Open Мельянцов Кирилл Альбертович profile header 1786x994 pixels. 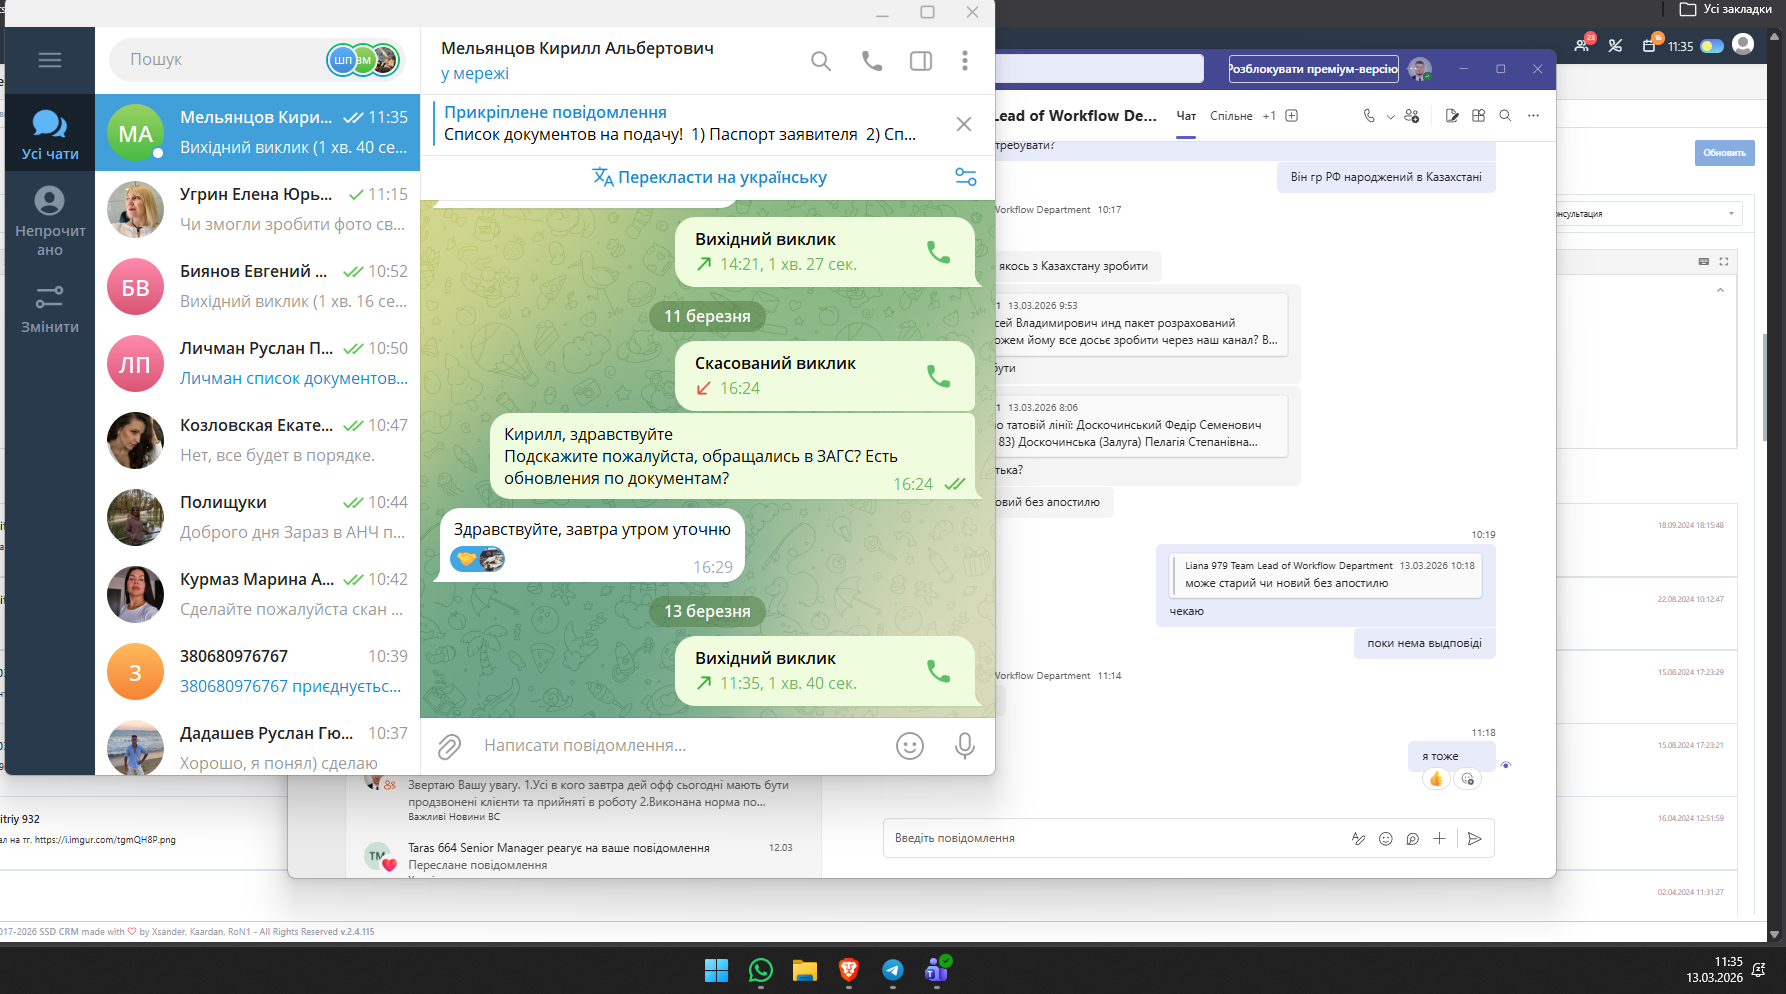pyautogui.click(x=577, y=60)
